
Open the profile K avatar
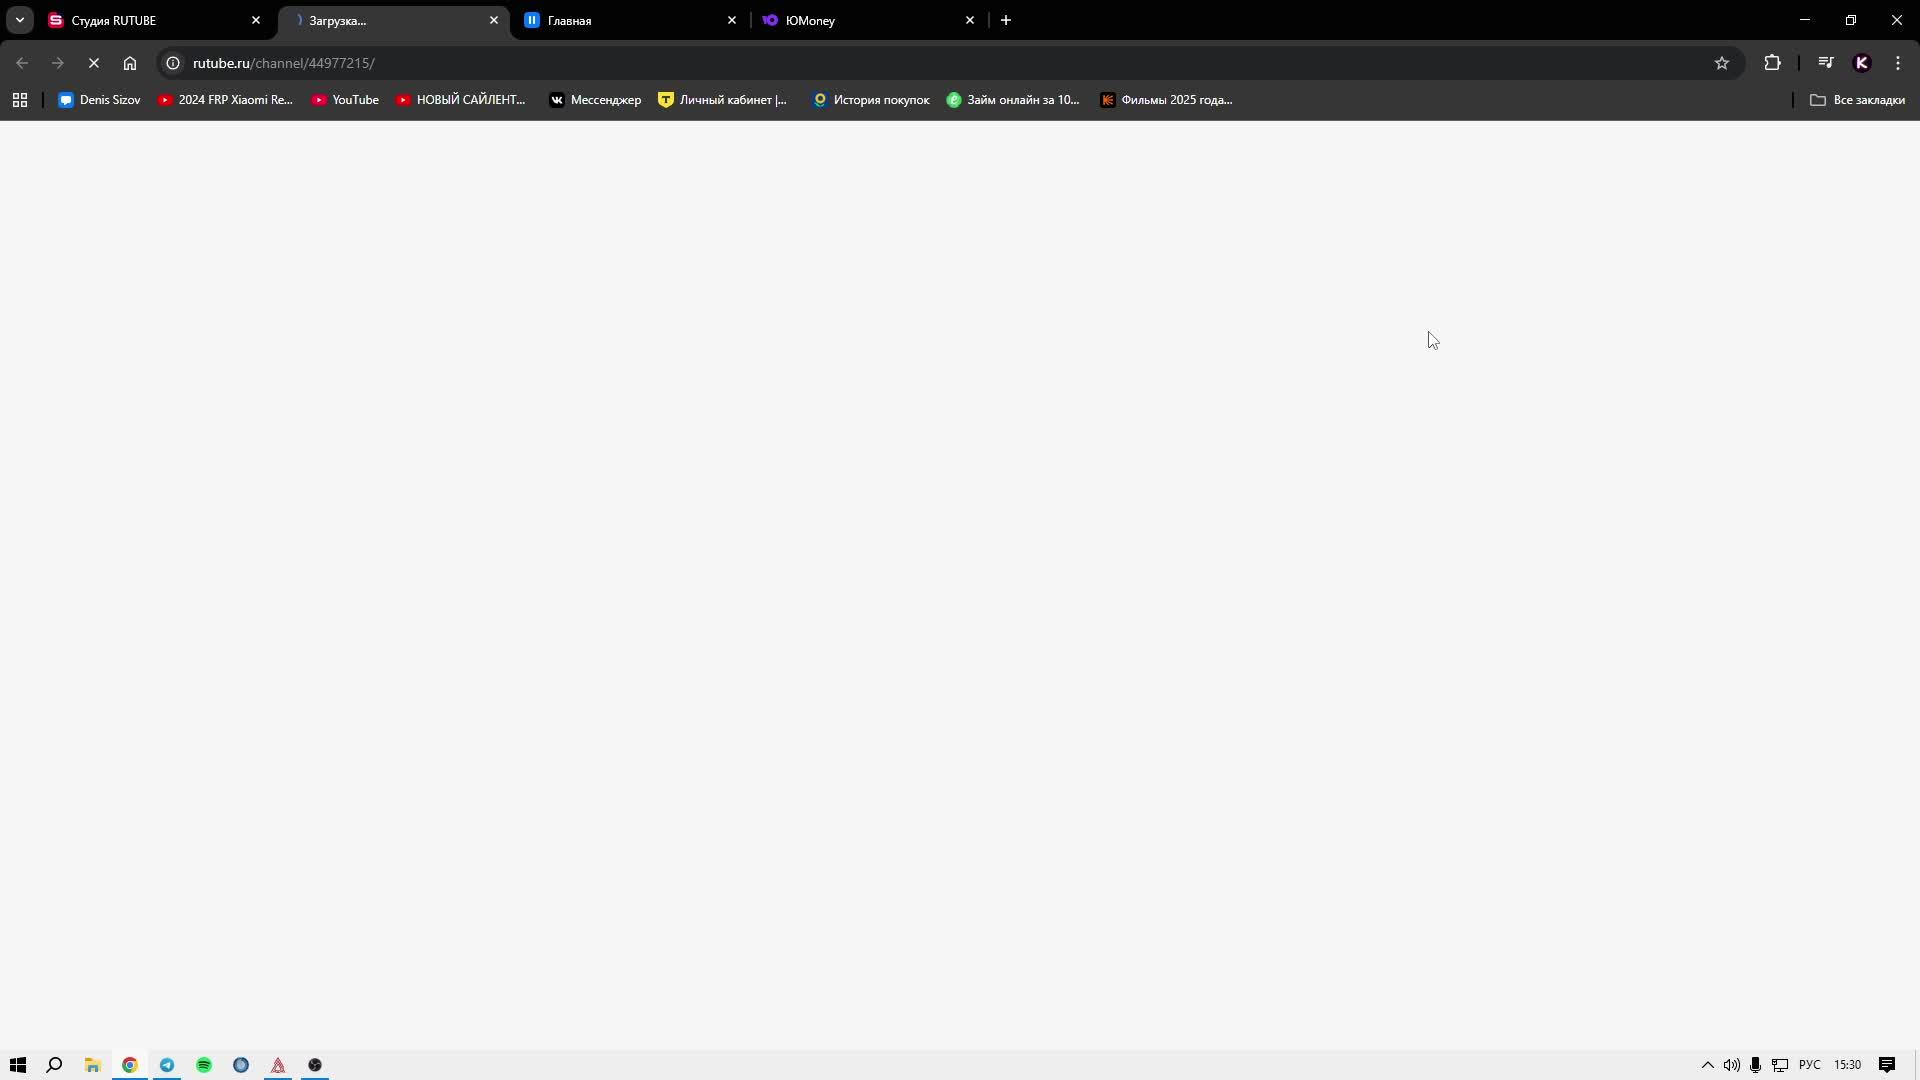1861,63
